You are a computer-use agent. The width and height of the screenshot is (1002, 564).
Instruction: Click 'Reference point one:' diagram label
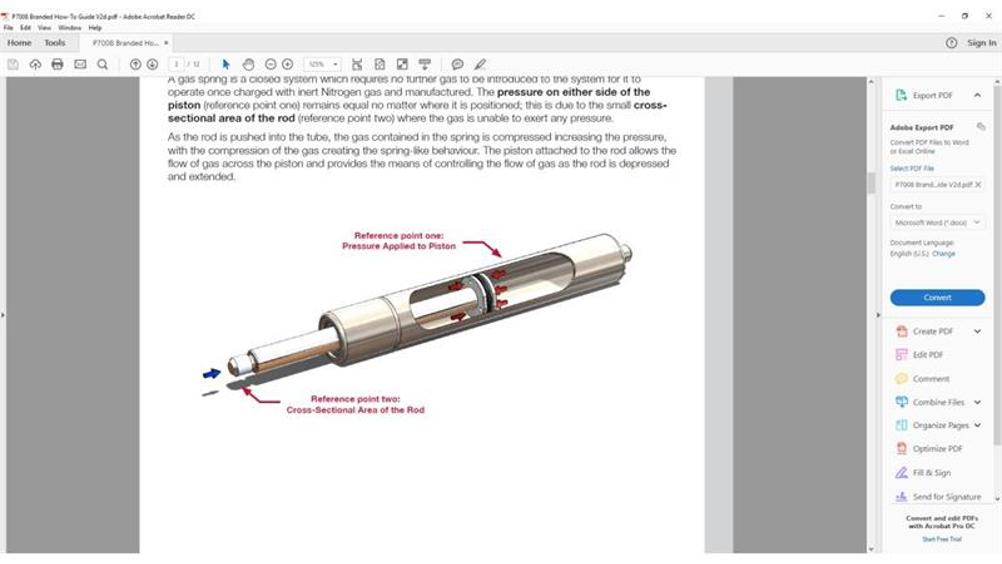tap(399, 236)
